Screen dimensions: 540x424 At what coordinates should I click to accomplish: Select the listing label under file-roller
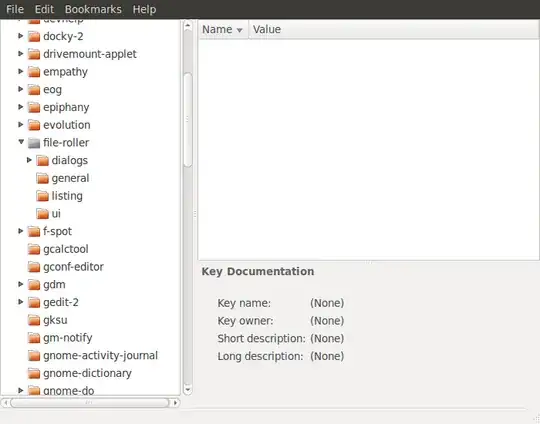tap(67, 196)
